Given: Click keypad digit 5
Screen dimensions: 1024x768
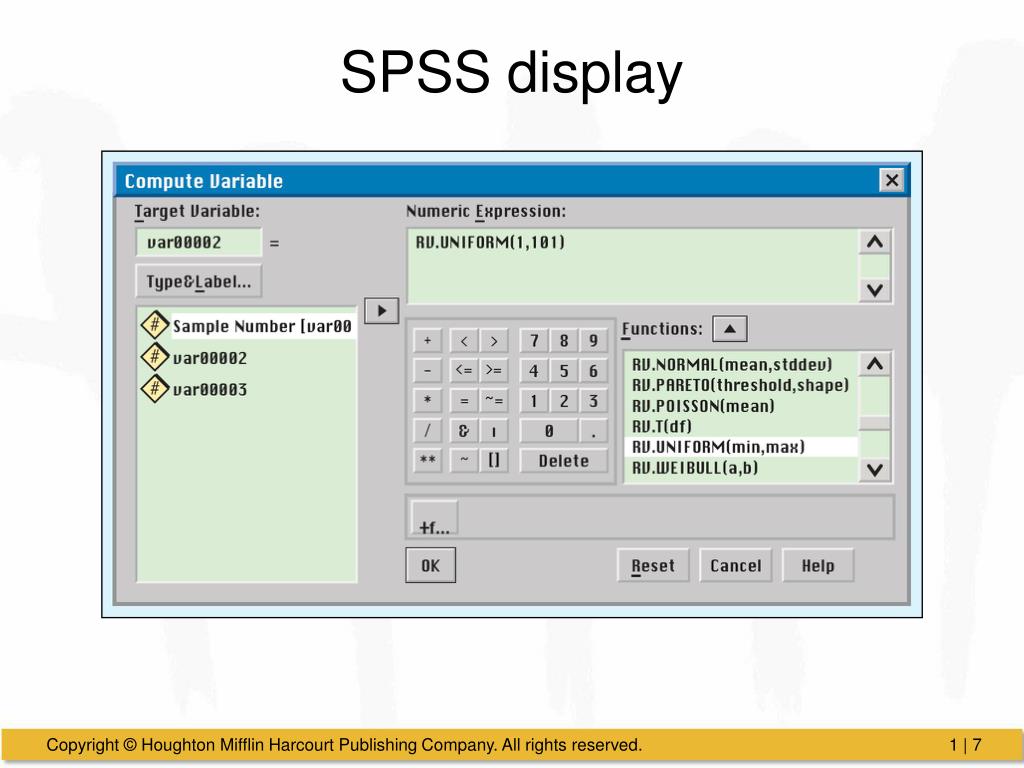Looking at the screenshot, I should click(x=564, y=370).
